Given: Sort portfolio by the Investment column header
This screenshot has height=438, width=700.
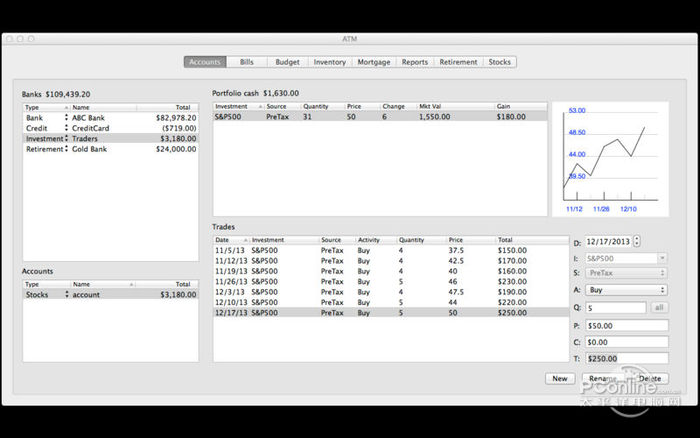Looking at the screenshot, I should [238, 106].
